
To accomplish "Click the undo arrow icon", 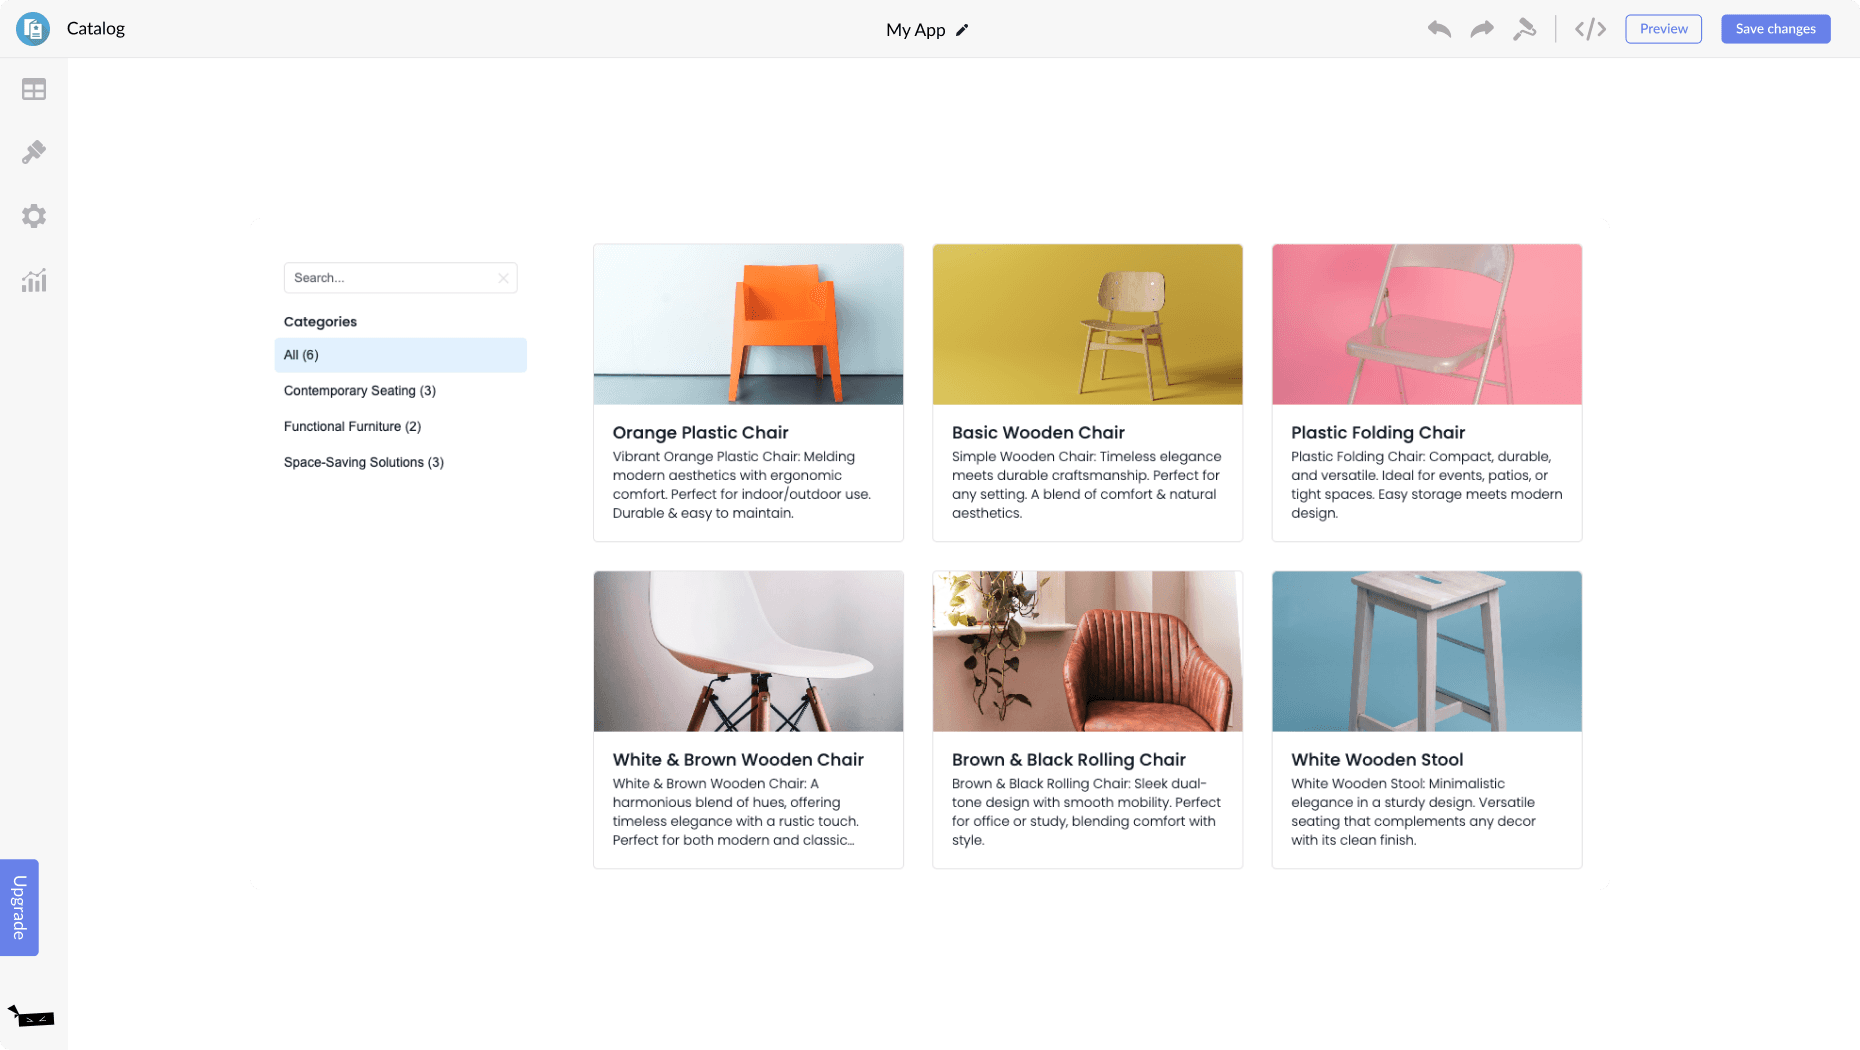I will [1438, 29].
